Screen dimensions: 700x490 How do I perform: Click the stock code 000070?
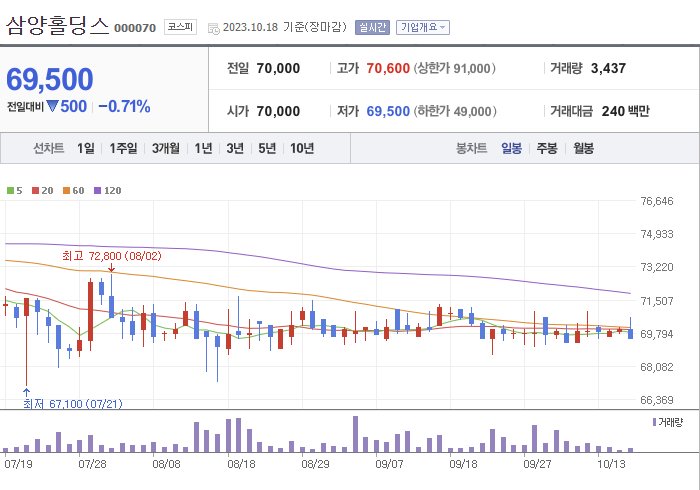[135, 28]
